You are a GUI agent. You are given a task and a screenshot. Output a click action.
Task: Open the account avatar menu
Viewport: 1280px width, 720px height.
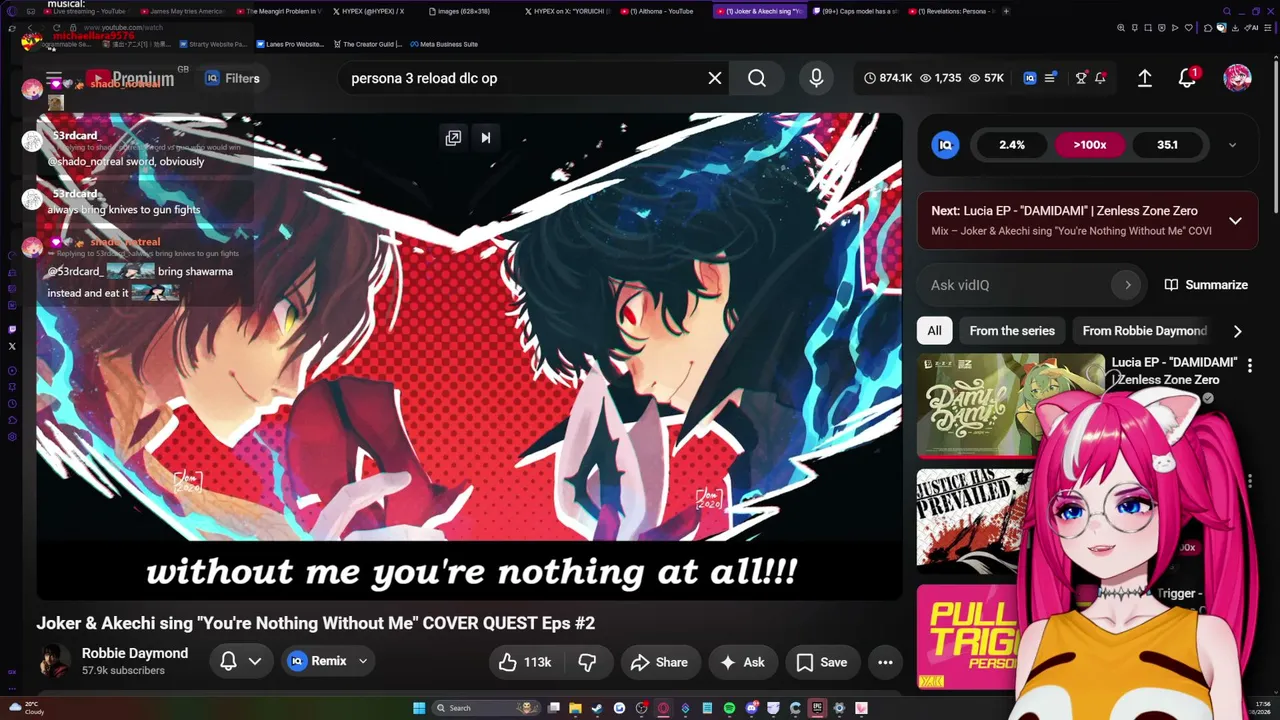1237,78
